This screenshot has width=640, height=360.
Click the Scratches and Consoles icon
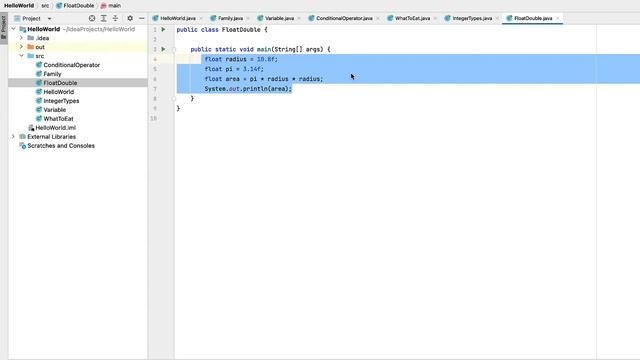pos(22,146)
